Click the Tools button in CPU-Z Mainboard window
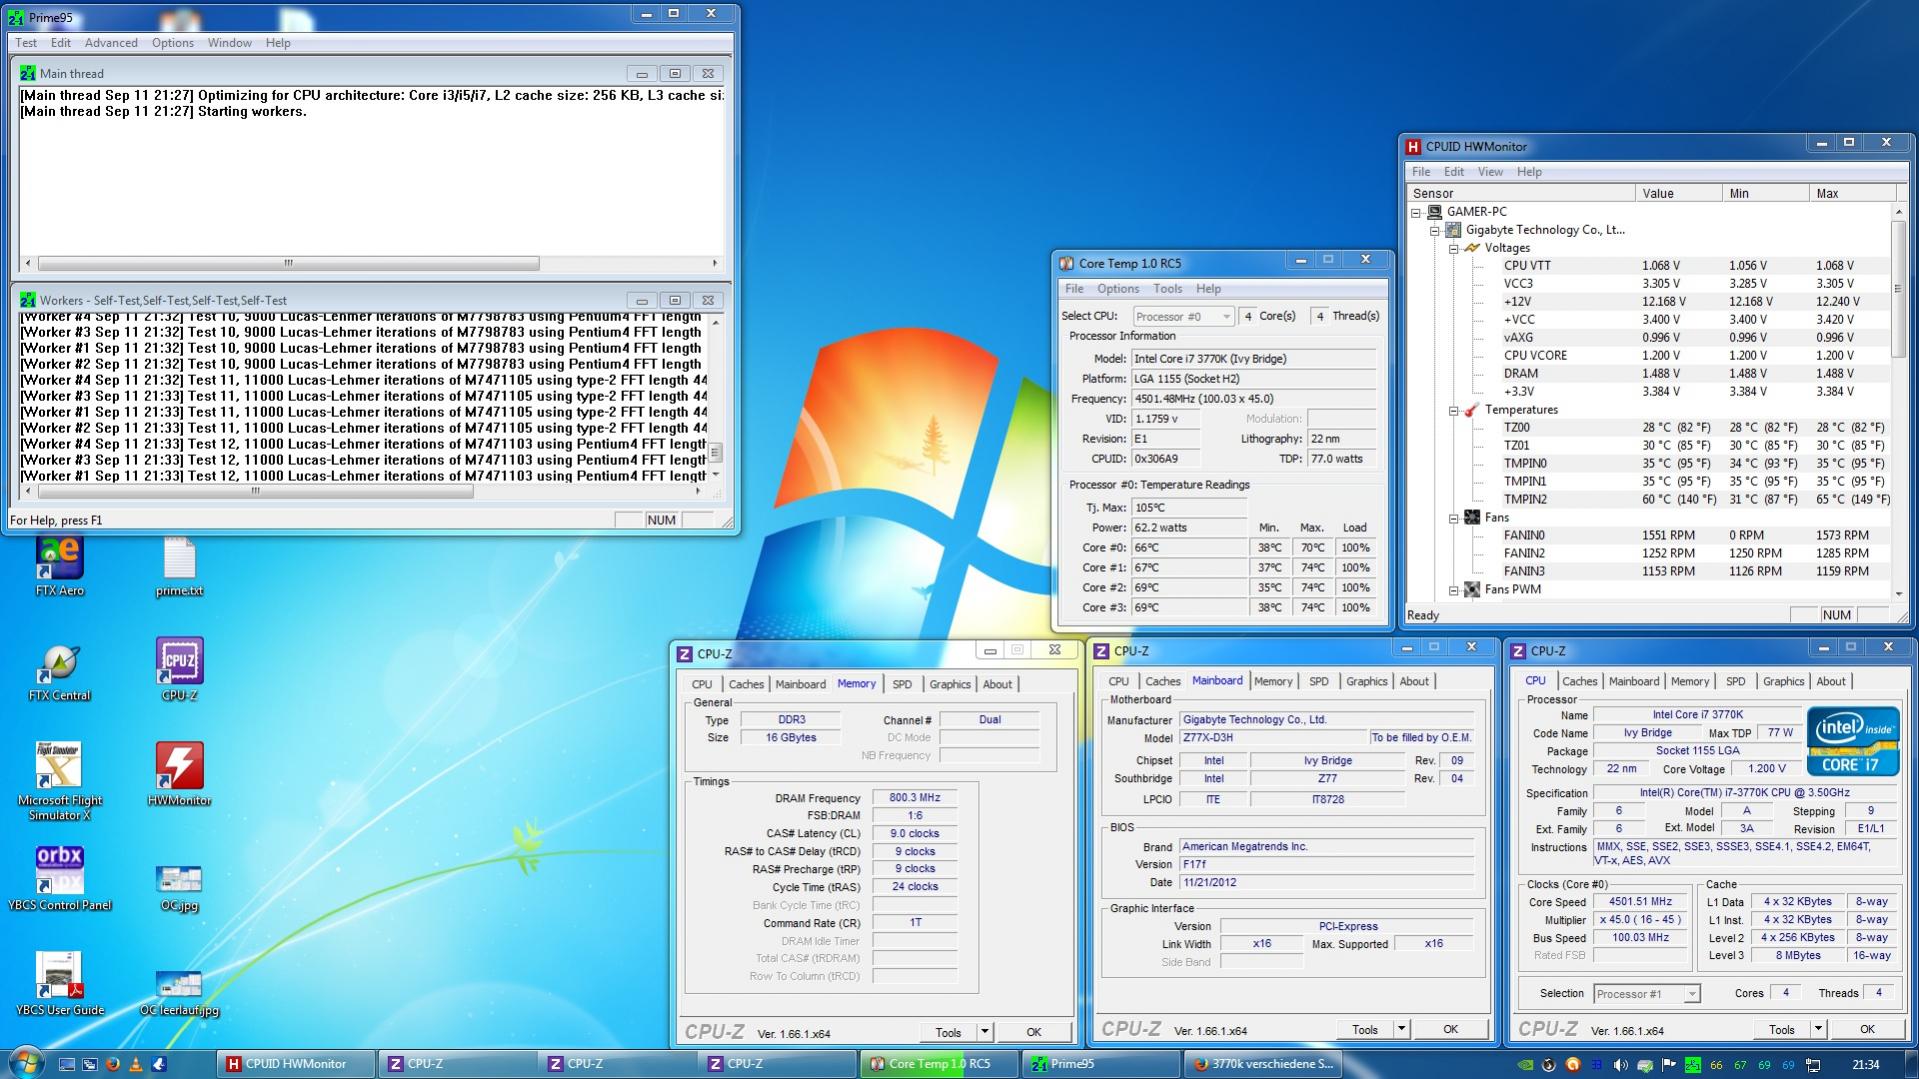The width and height of the screenshot is (1919, 1079). click(1365, 1029)
